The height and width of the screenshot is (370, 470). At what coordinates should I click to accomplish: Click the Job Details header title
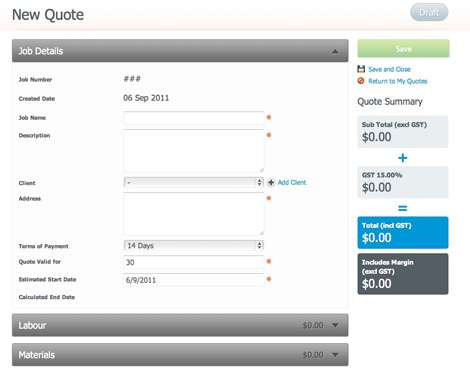pos(41,51)
